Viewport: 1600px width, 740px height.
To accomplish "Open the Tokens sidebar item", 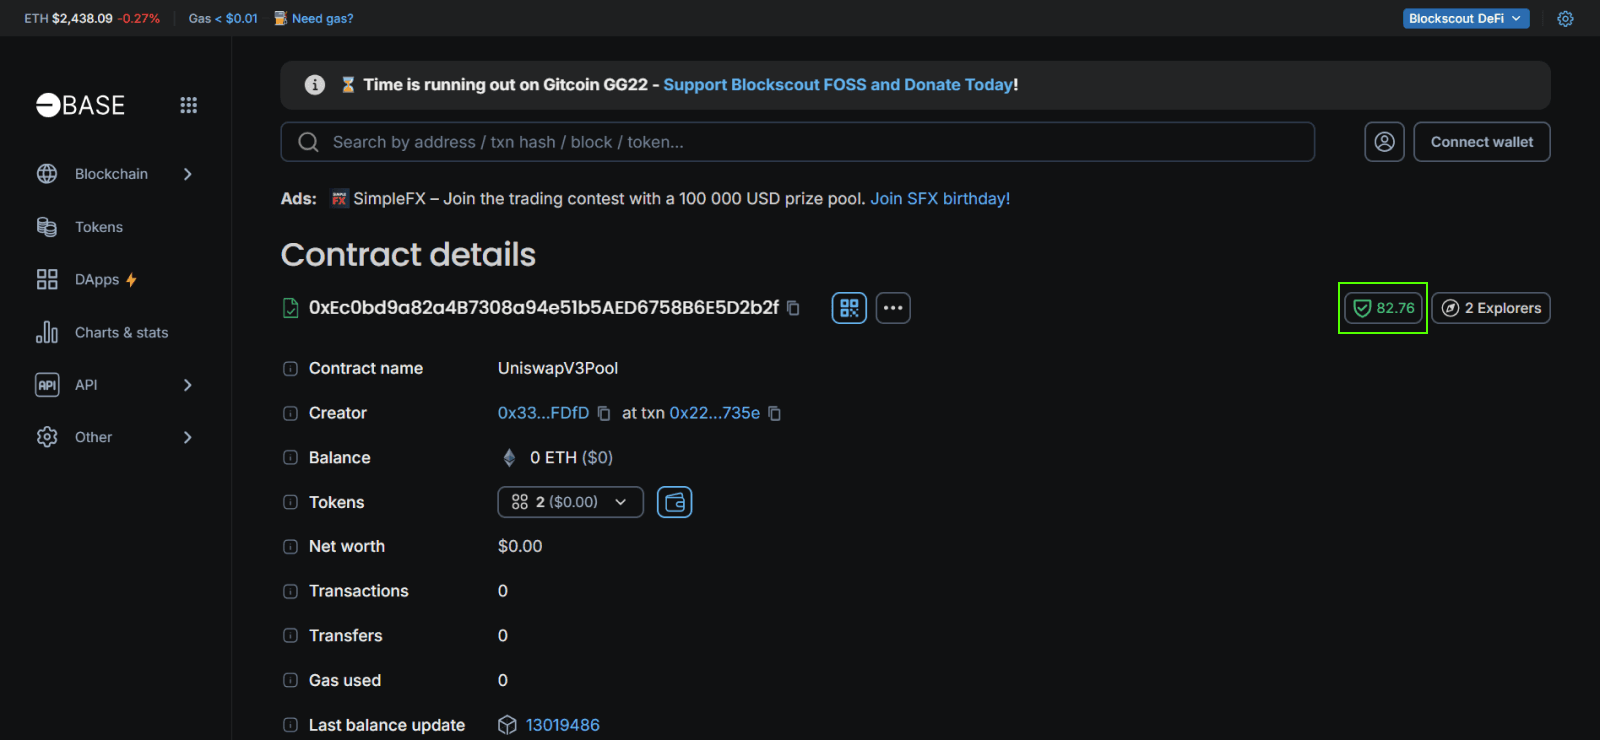I will [x=98, y=227].
